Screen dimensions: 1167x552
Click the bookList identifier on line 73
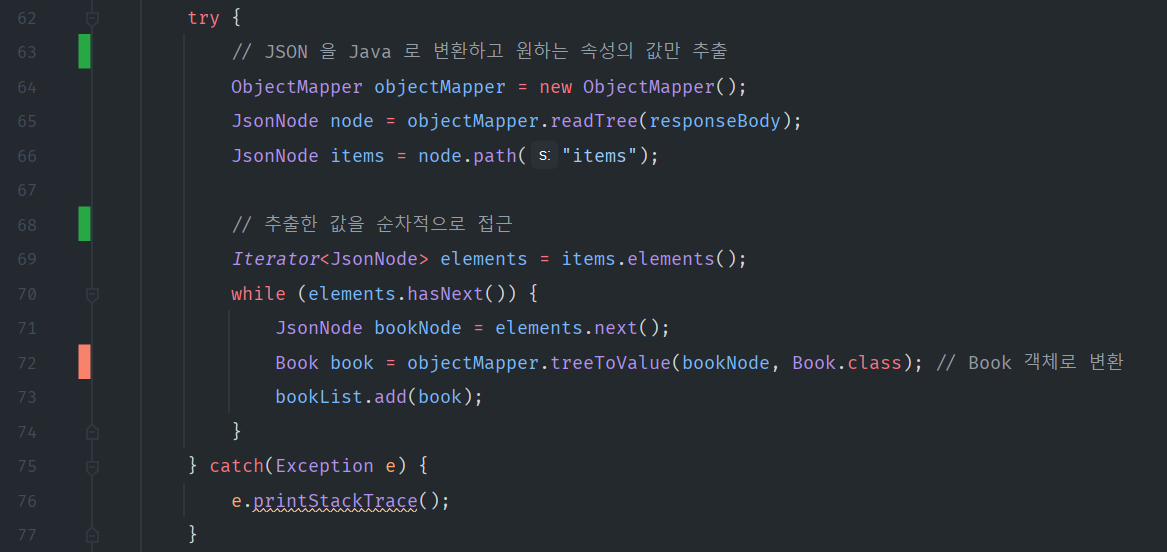(x=319, y=397)
